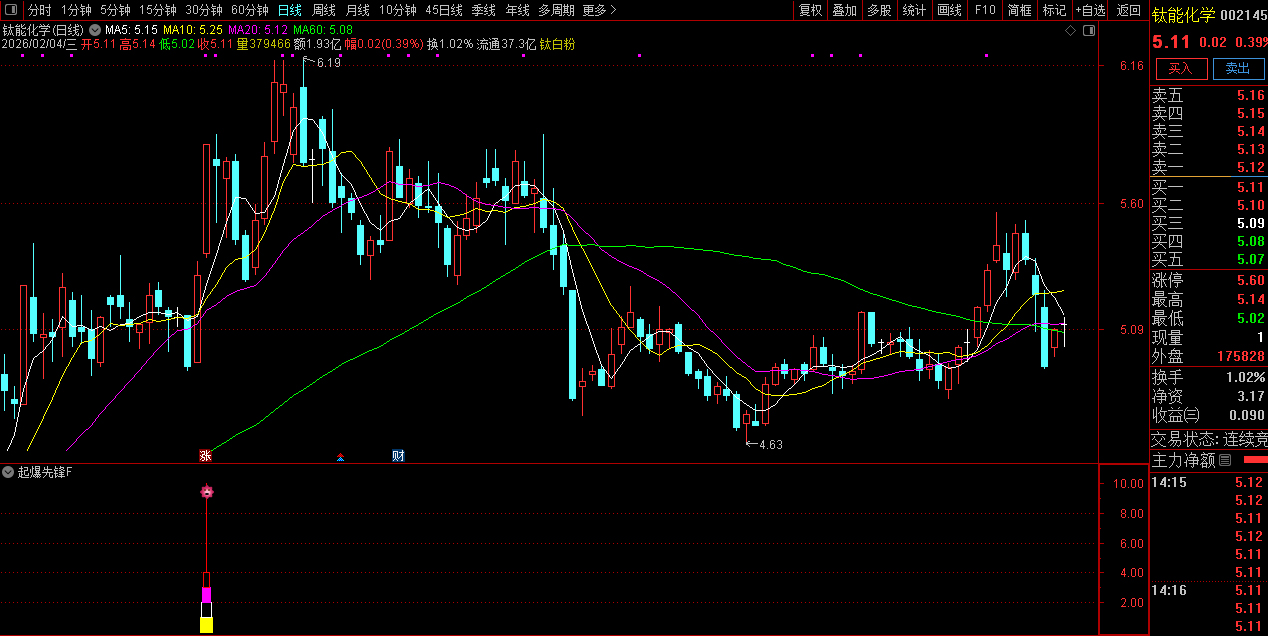This screenshot has height=636, width=1268.
Task: Toggle the left panel icon beside 分时
Action: click(x=11, y=10)
